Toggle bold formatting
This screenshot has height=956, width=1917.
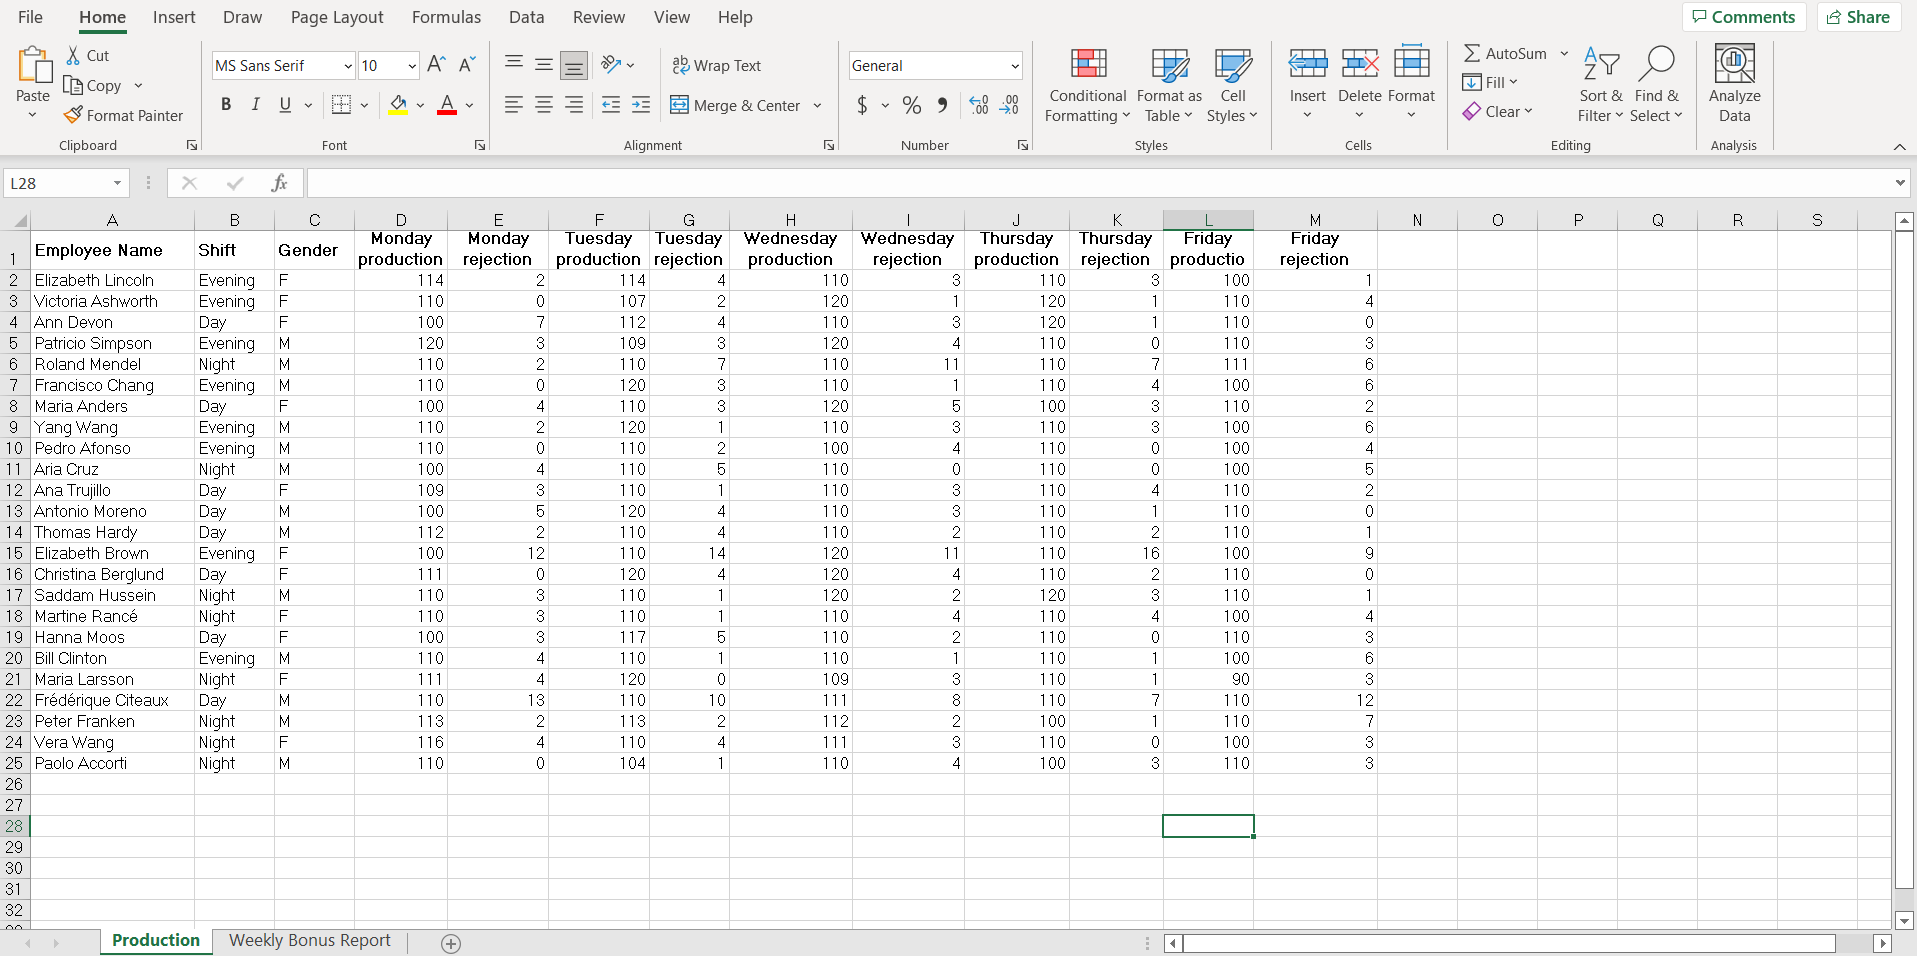click(x=225, y=104)
